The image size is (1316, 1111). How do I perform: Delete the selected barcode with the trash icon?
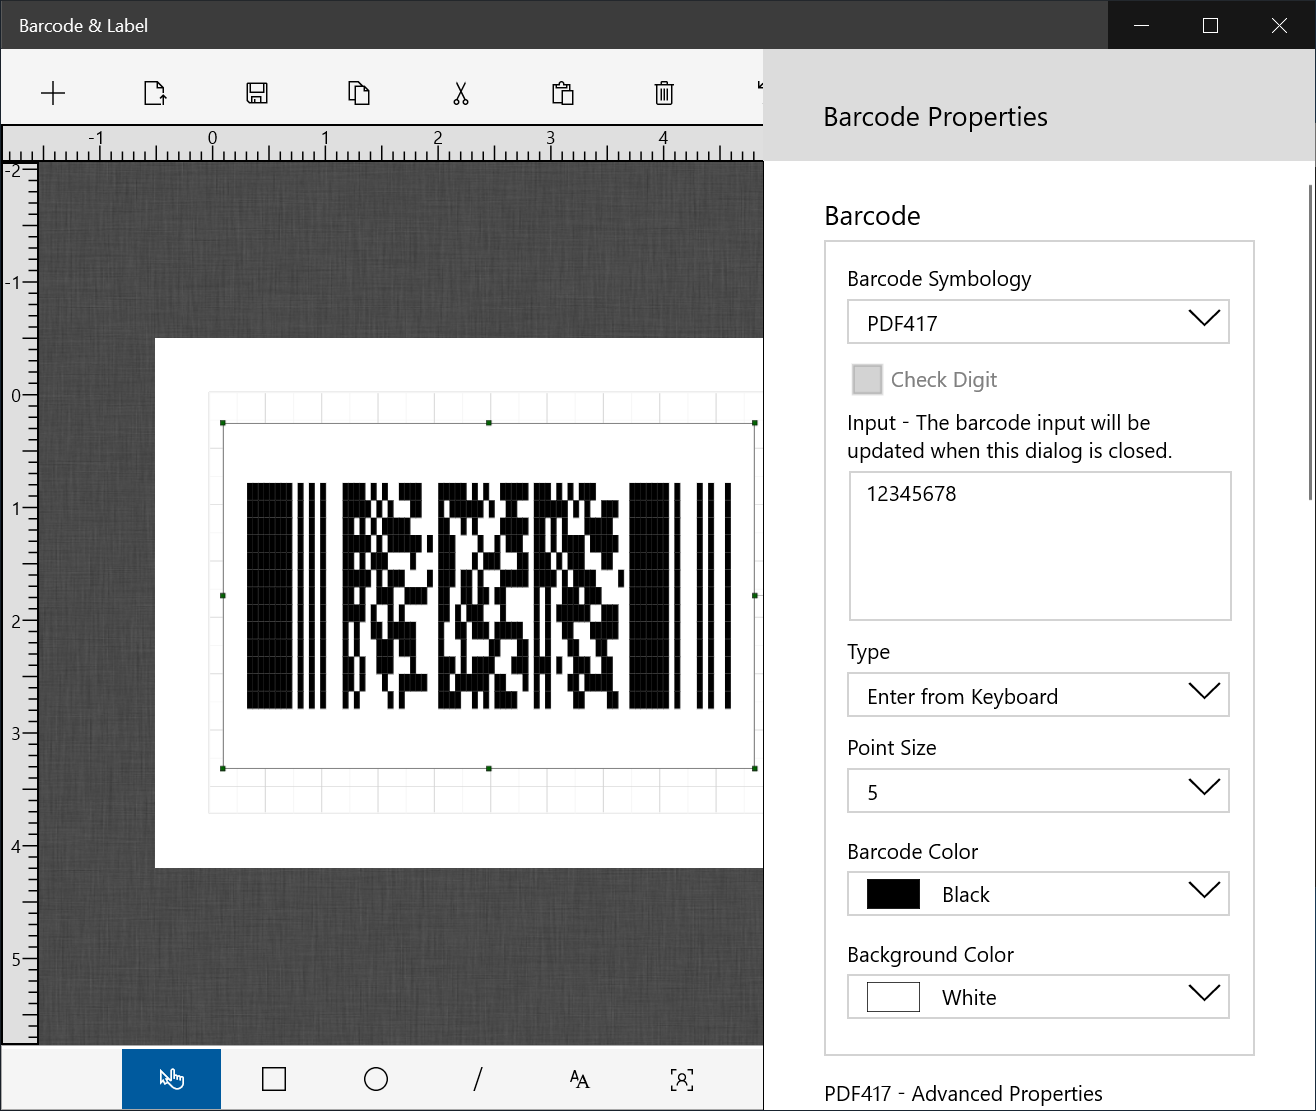(x=664, y=93)
